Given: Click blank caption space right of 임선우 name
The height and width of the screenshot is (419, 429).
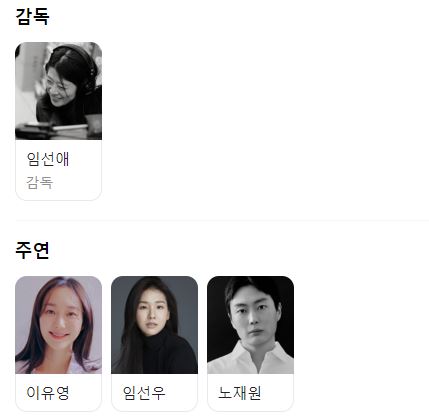Looking at the screenshot, I should pos(181,393).
